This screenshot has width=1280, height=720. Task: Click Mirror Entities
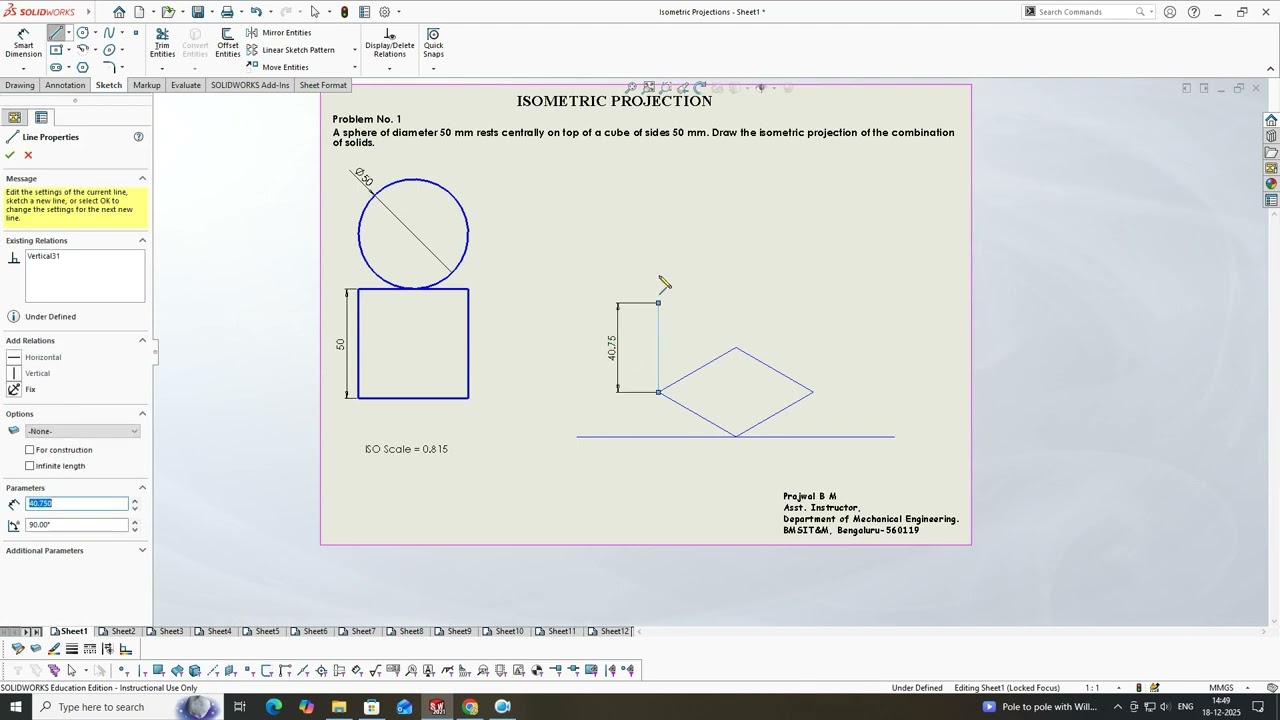(279, 33)
